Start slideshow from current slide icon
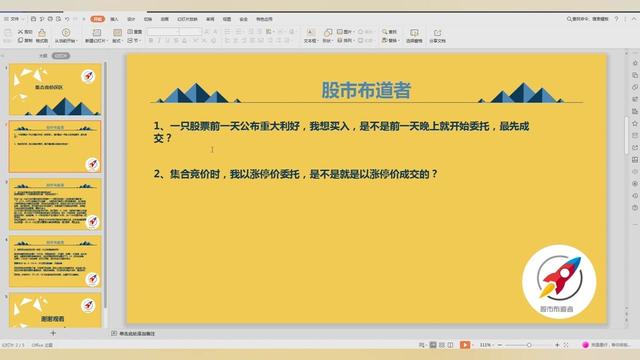Screen dimensions: 640x360 [x=66, y=33]
